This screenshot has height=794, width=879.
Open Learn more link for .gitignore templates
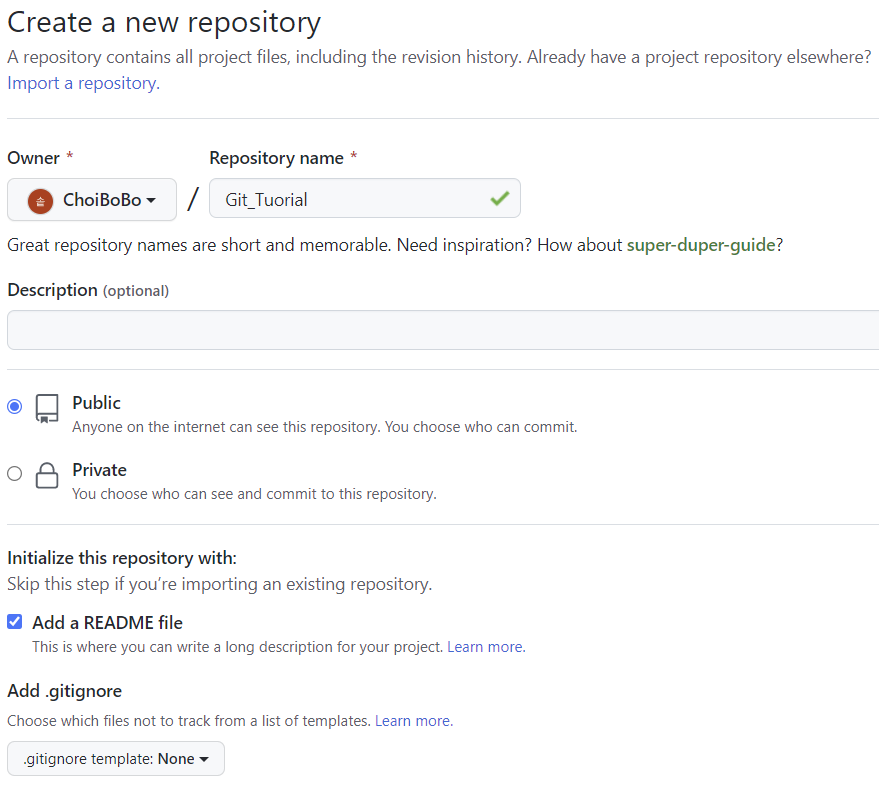pos(414,721)
